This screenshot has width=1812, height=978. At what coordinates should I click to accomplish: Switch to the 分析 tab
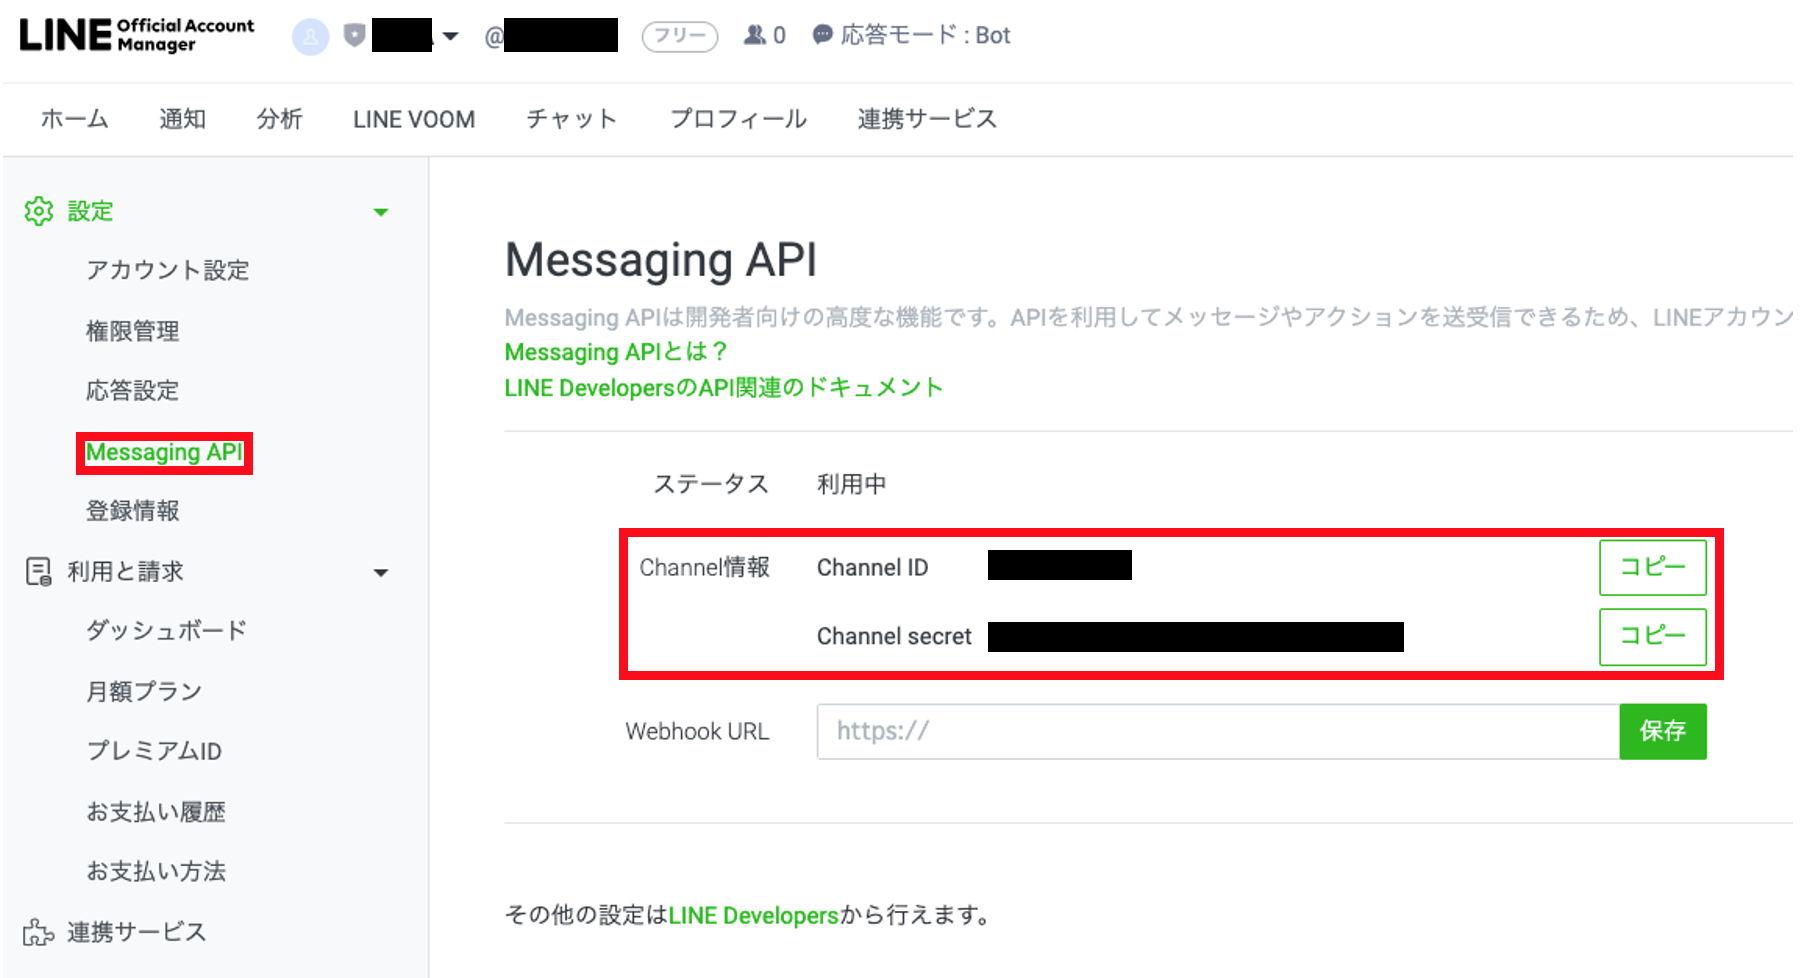coord(279,119)
